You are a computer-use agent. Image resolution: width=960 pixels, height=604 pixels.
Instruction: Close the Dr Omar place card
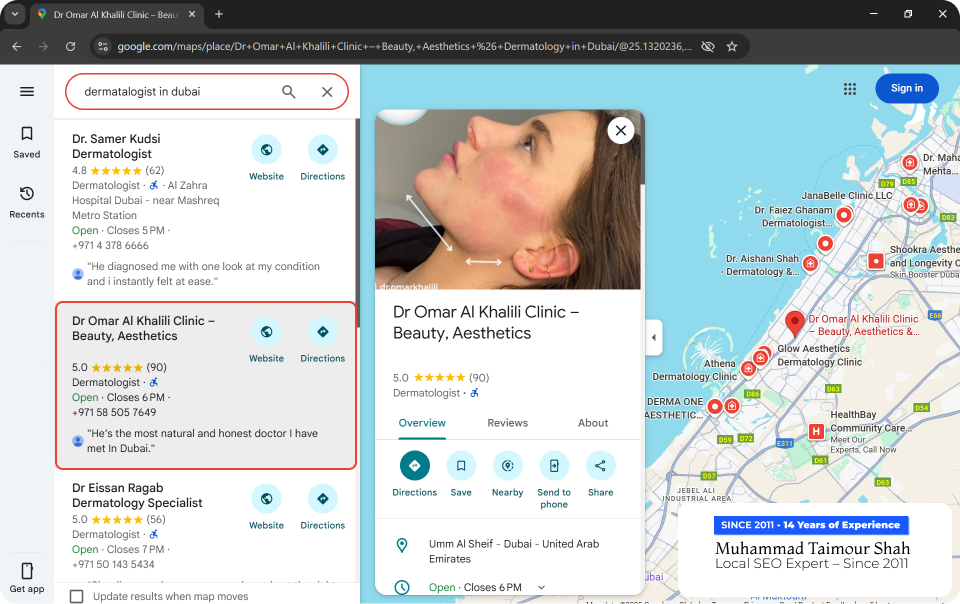[x=621, y=130]
